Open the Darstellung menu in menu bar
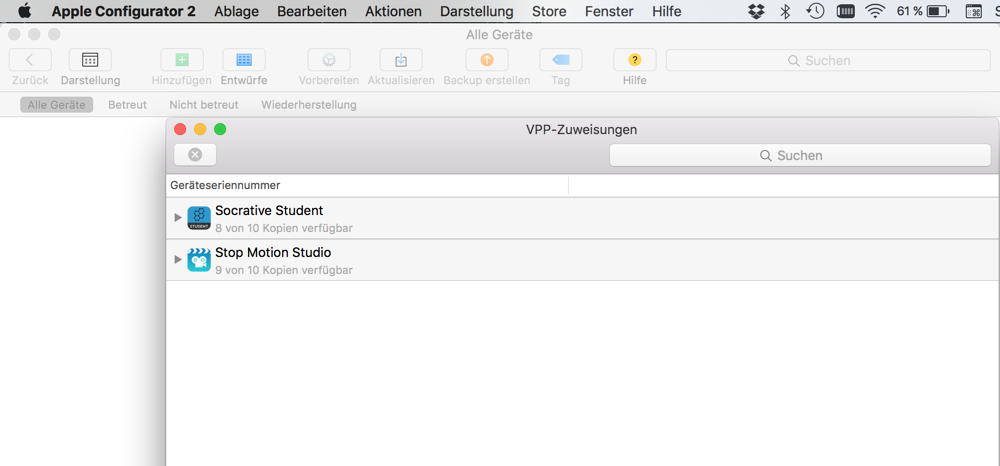 [476, 11]
